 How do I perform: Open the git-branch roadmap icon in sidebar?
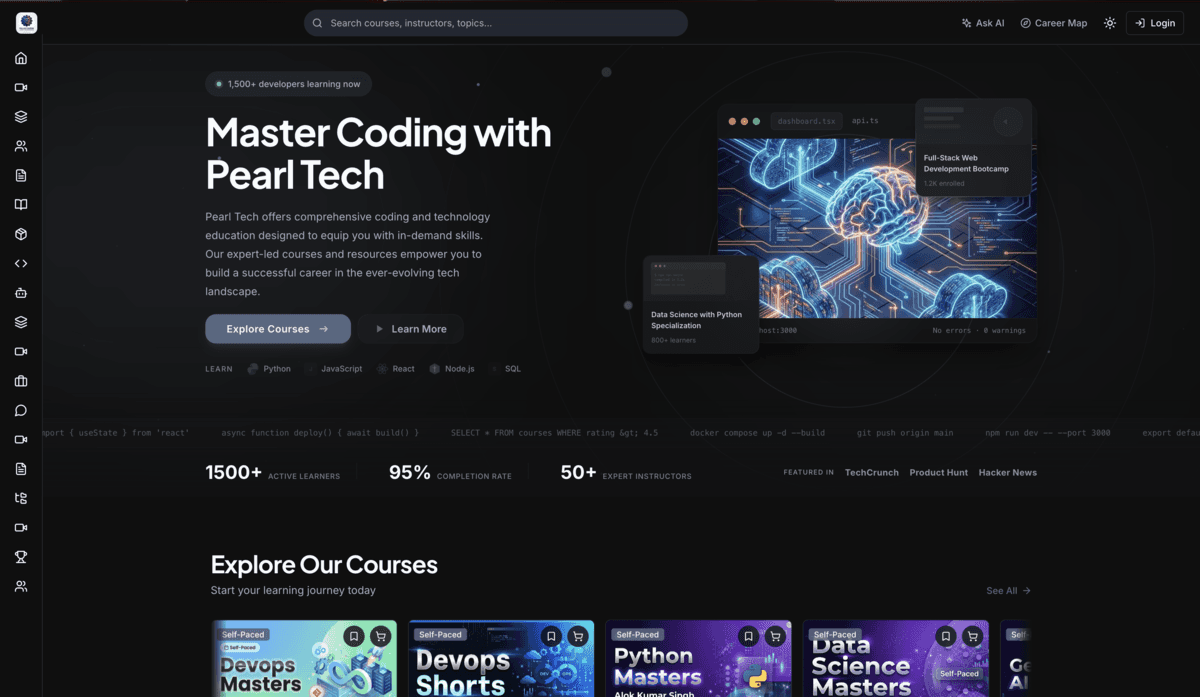pos(20,497)
